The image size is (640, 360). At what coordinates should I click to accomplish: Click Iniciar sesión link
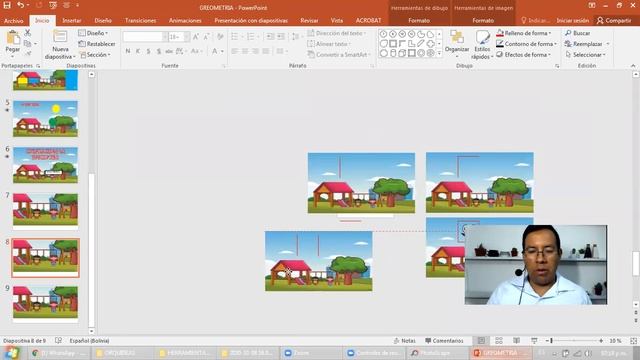573,20
